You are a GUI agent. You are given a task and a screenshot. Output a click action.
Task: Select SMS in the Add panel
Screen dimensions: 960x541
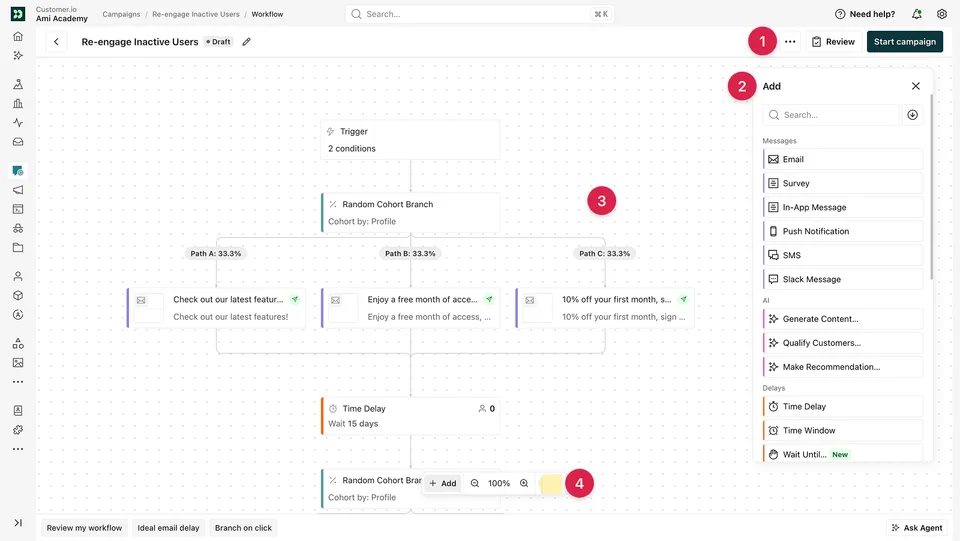[x=842, y=255]
